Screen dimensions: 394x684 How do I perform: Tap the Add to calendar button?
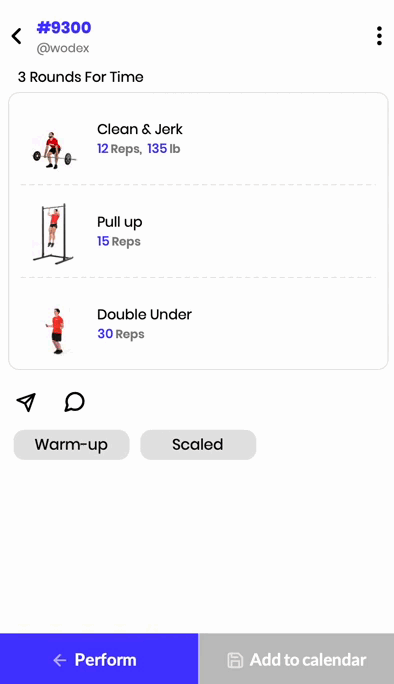(296, 659)
